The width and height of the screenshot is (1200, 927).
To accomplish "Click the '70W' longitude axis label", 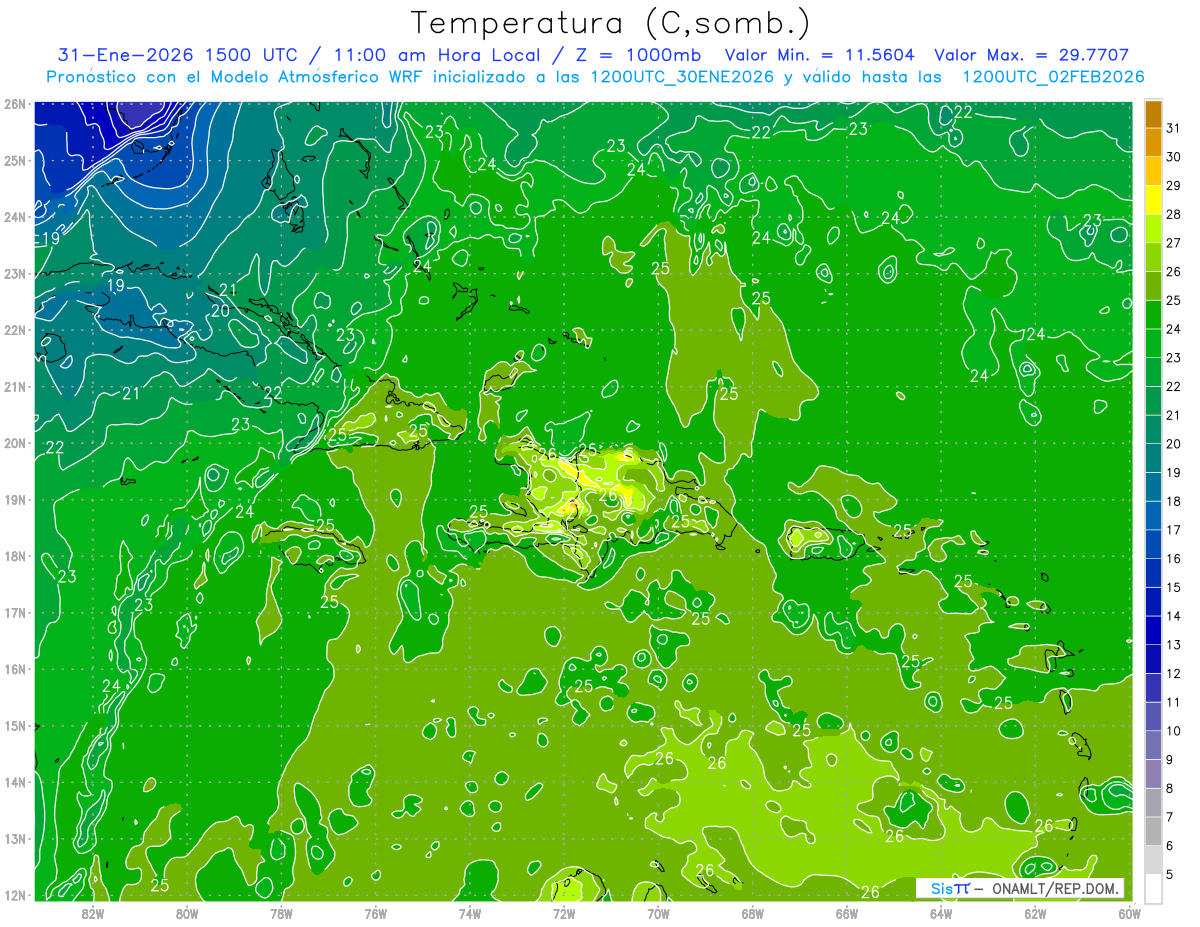I will (658, 913).
